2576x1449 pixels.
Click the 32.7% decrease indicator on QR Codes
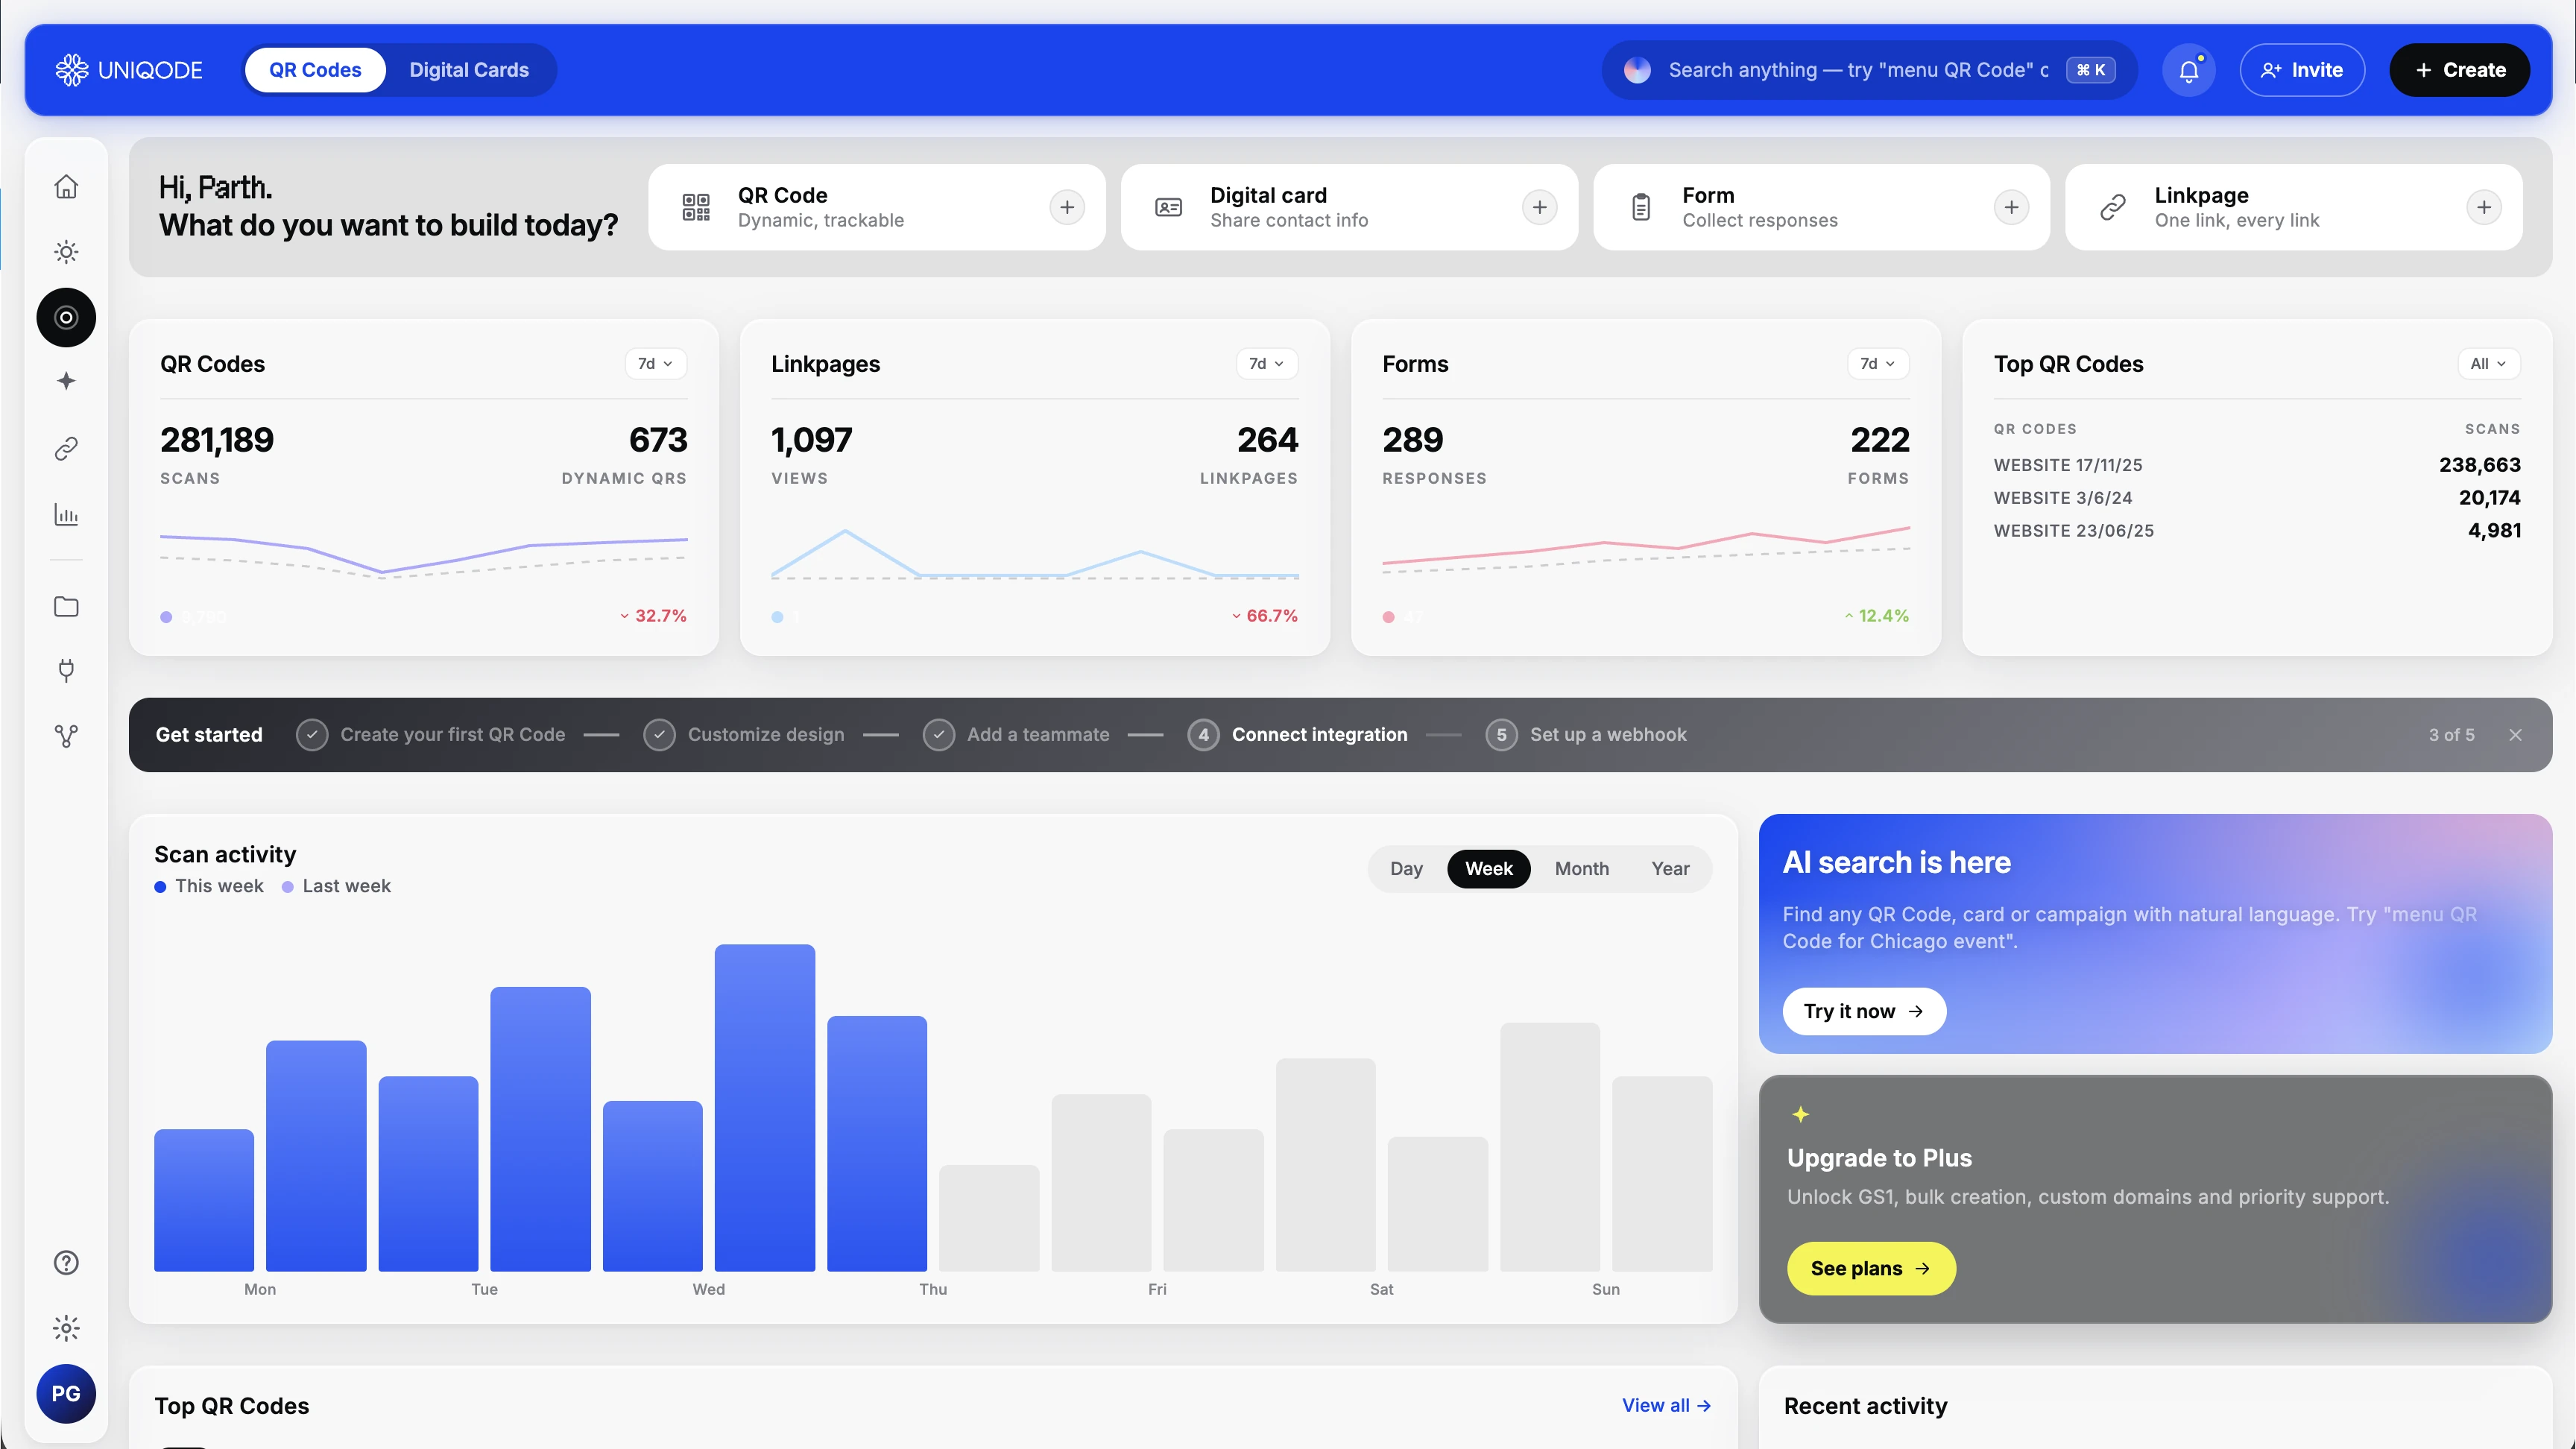(x=653, y=616)
